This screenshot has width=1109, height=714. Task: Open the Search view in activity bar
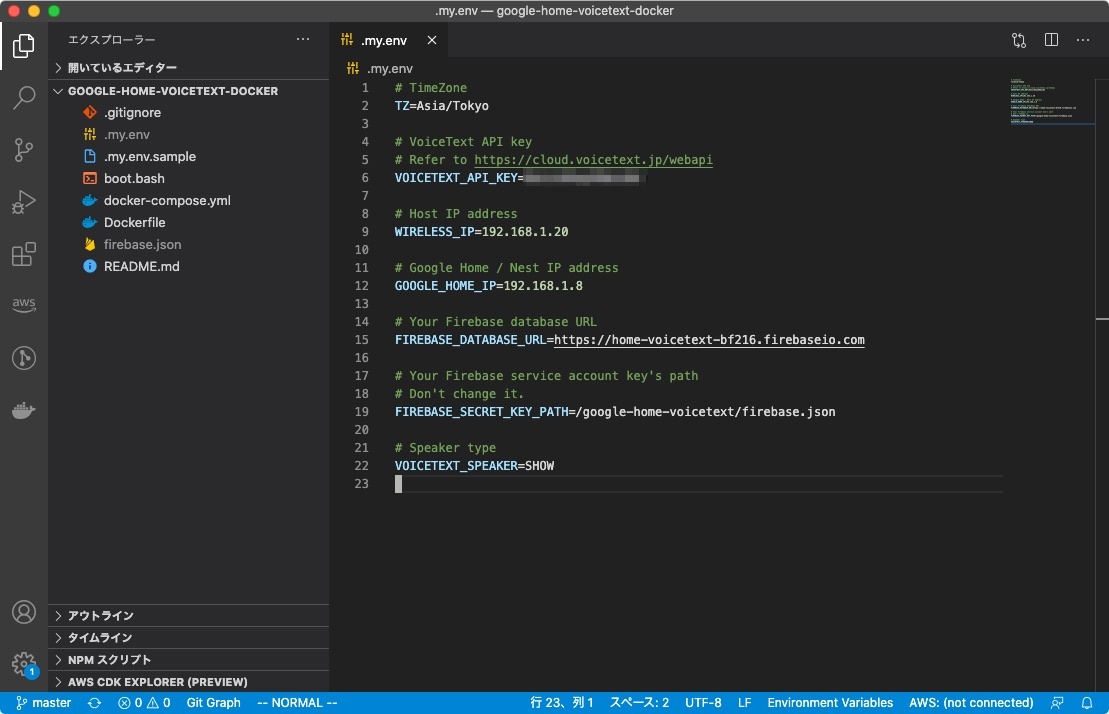pyautogui.click(x=24, y=98)
